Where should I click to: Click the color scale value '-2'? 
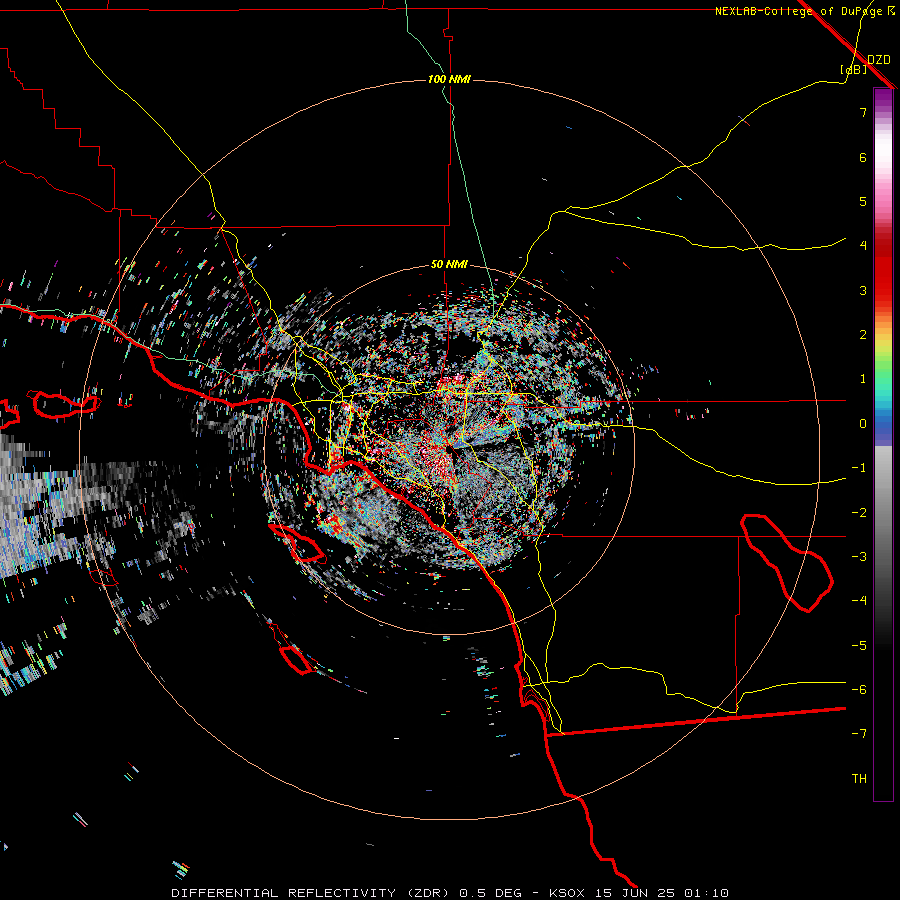pos(859,513)
